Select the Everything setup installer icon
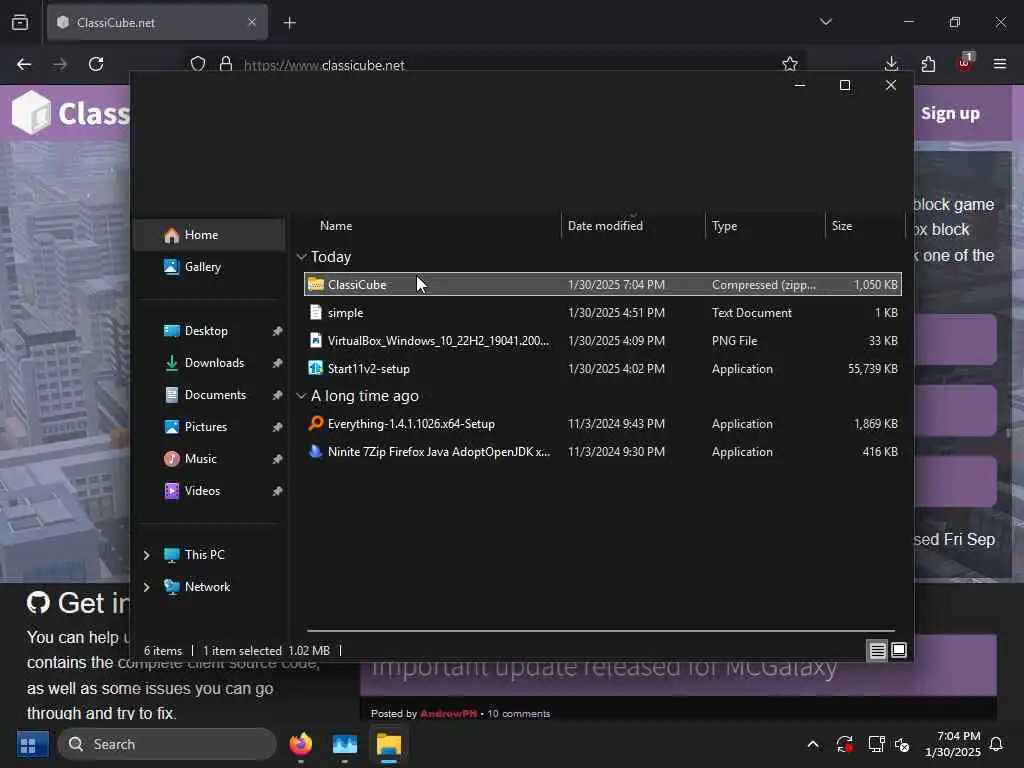The image size is (1024, 768). (315, 423)
